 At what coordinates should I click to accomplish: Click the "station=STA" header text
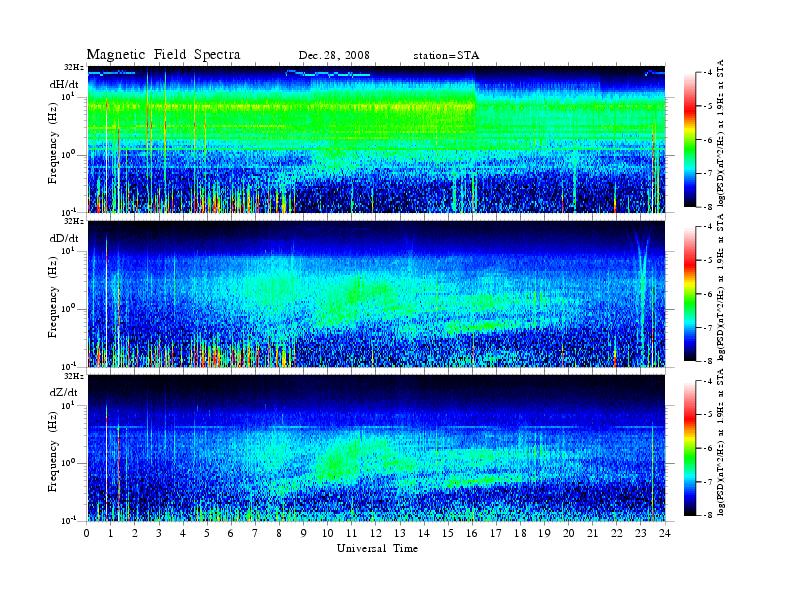tap(446, 56)
